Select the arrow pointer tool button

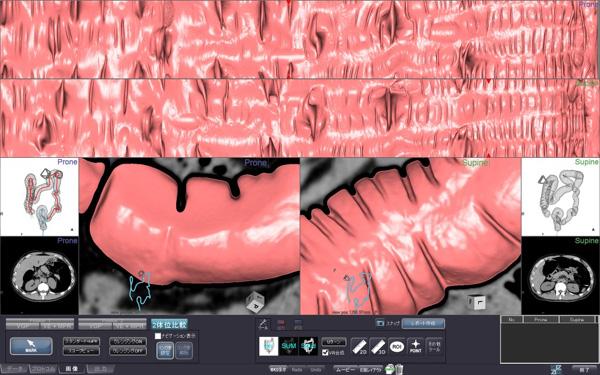(x=31, y=346)
